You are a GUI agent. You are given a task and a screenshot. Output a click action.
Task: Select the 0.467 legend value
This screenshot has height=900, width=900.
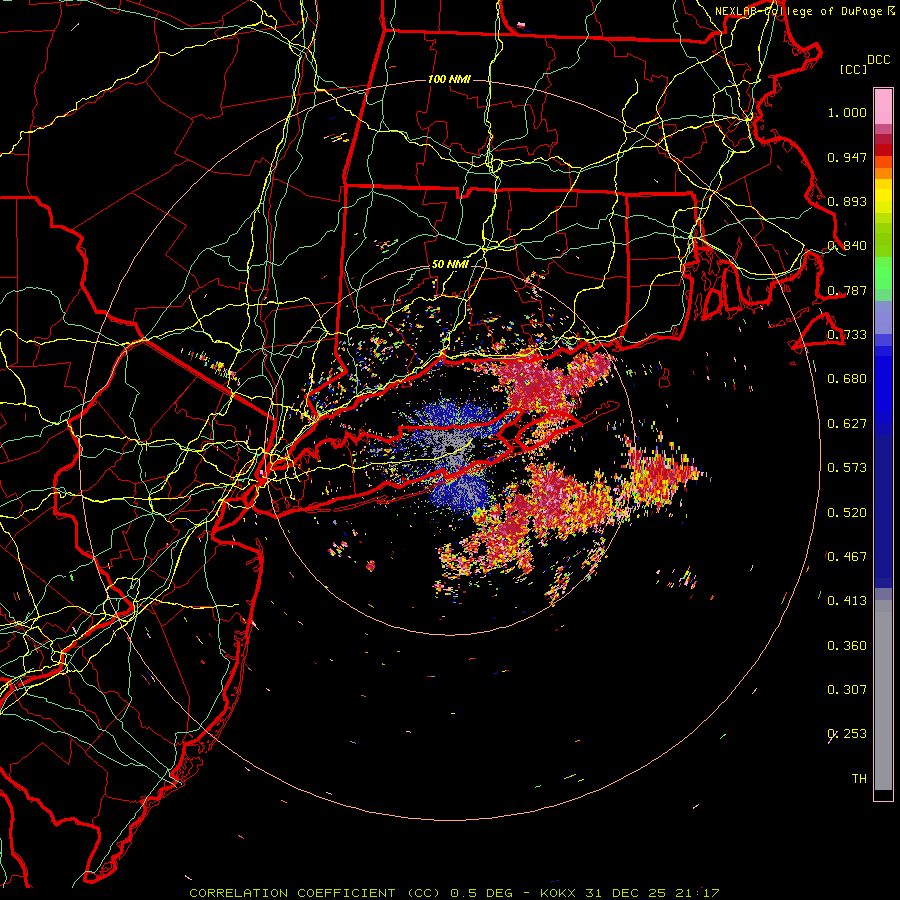[x=847, y=557]
